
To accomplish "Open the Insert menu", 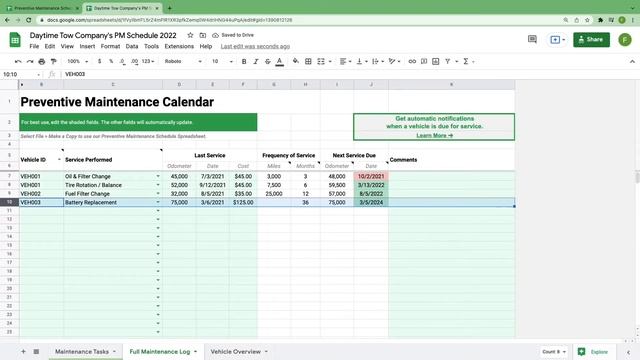I will (x=87, y=47).
